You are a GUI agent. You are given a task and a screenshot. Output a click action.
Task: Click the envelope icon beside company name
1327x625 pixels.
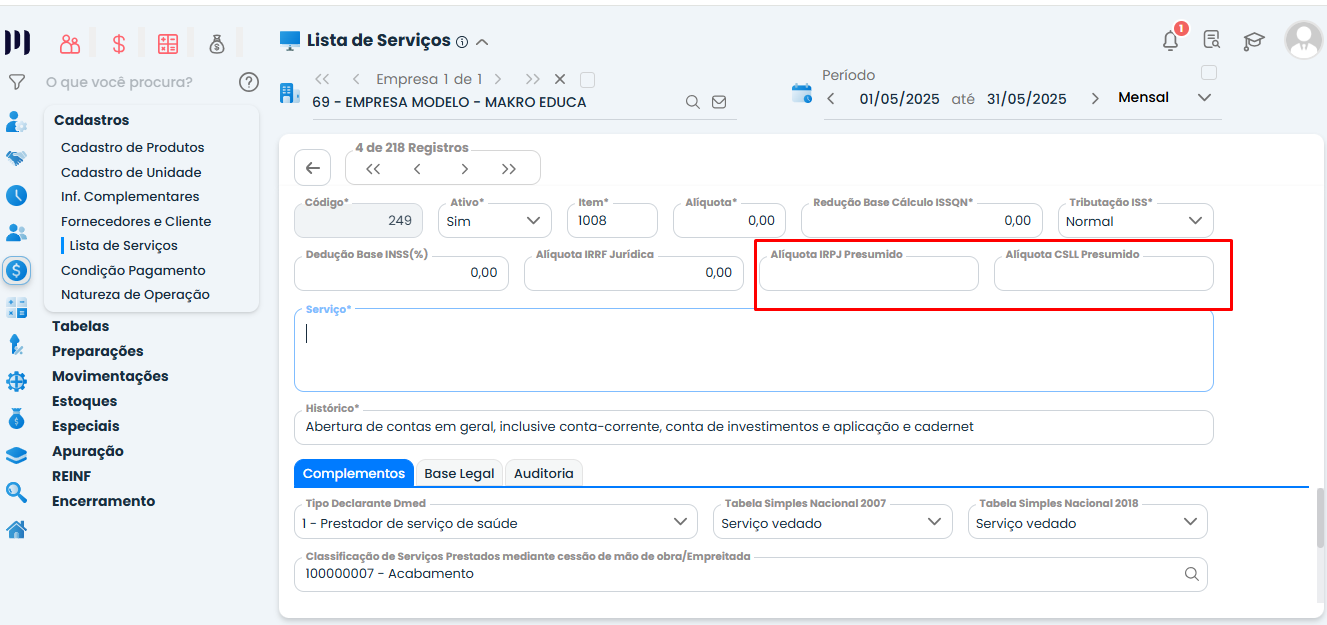719,102
